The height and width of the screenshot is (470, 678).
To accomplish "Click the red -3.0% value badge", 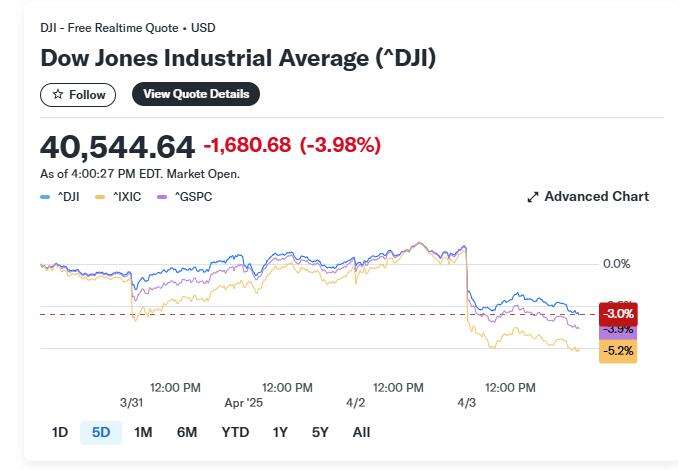I will coord(618,314).
